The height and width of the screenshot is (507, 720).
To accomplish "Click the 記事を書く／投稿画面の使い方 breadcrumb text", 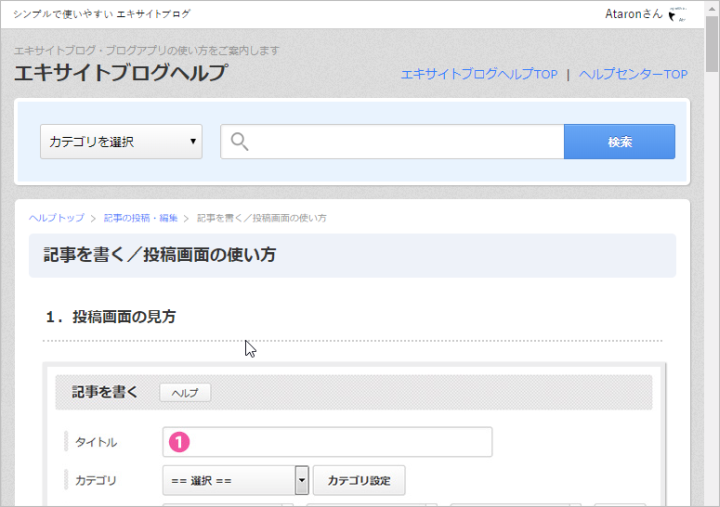I will point(262,218).
